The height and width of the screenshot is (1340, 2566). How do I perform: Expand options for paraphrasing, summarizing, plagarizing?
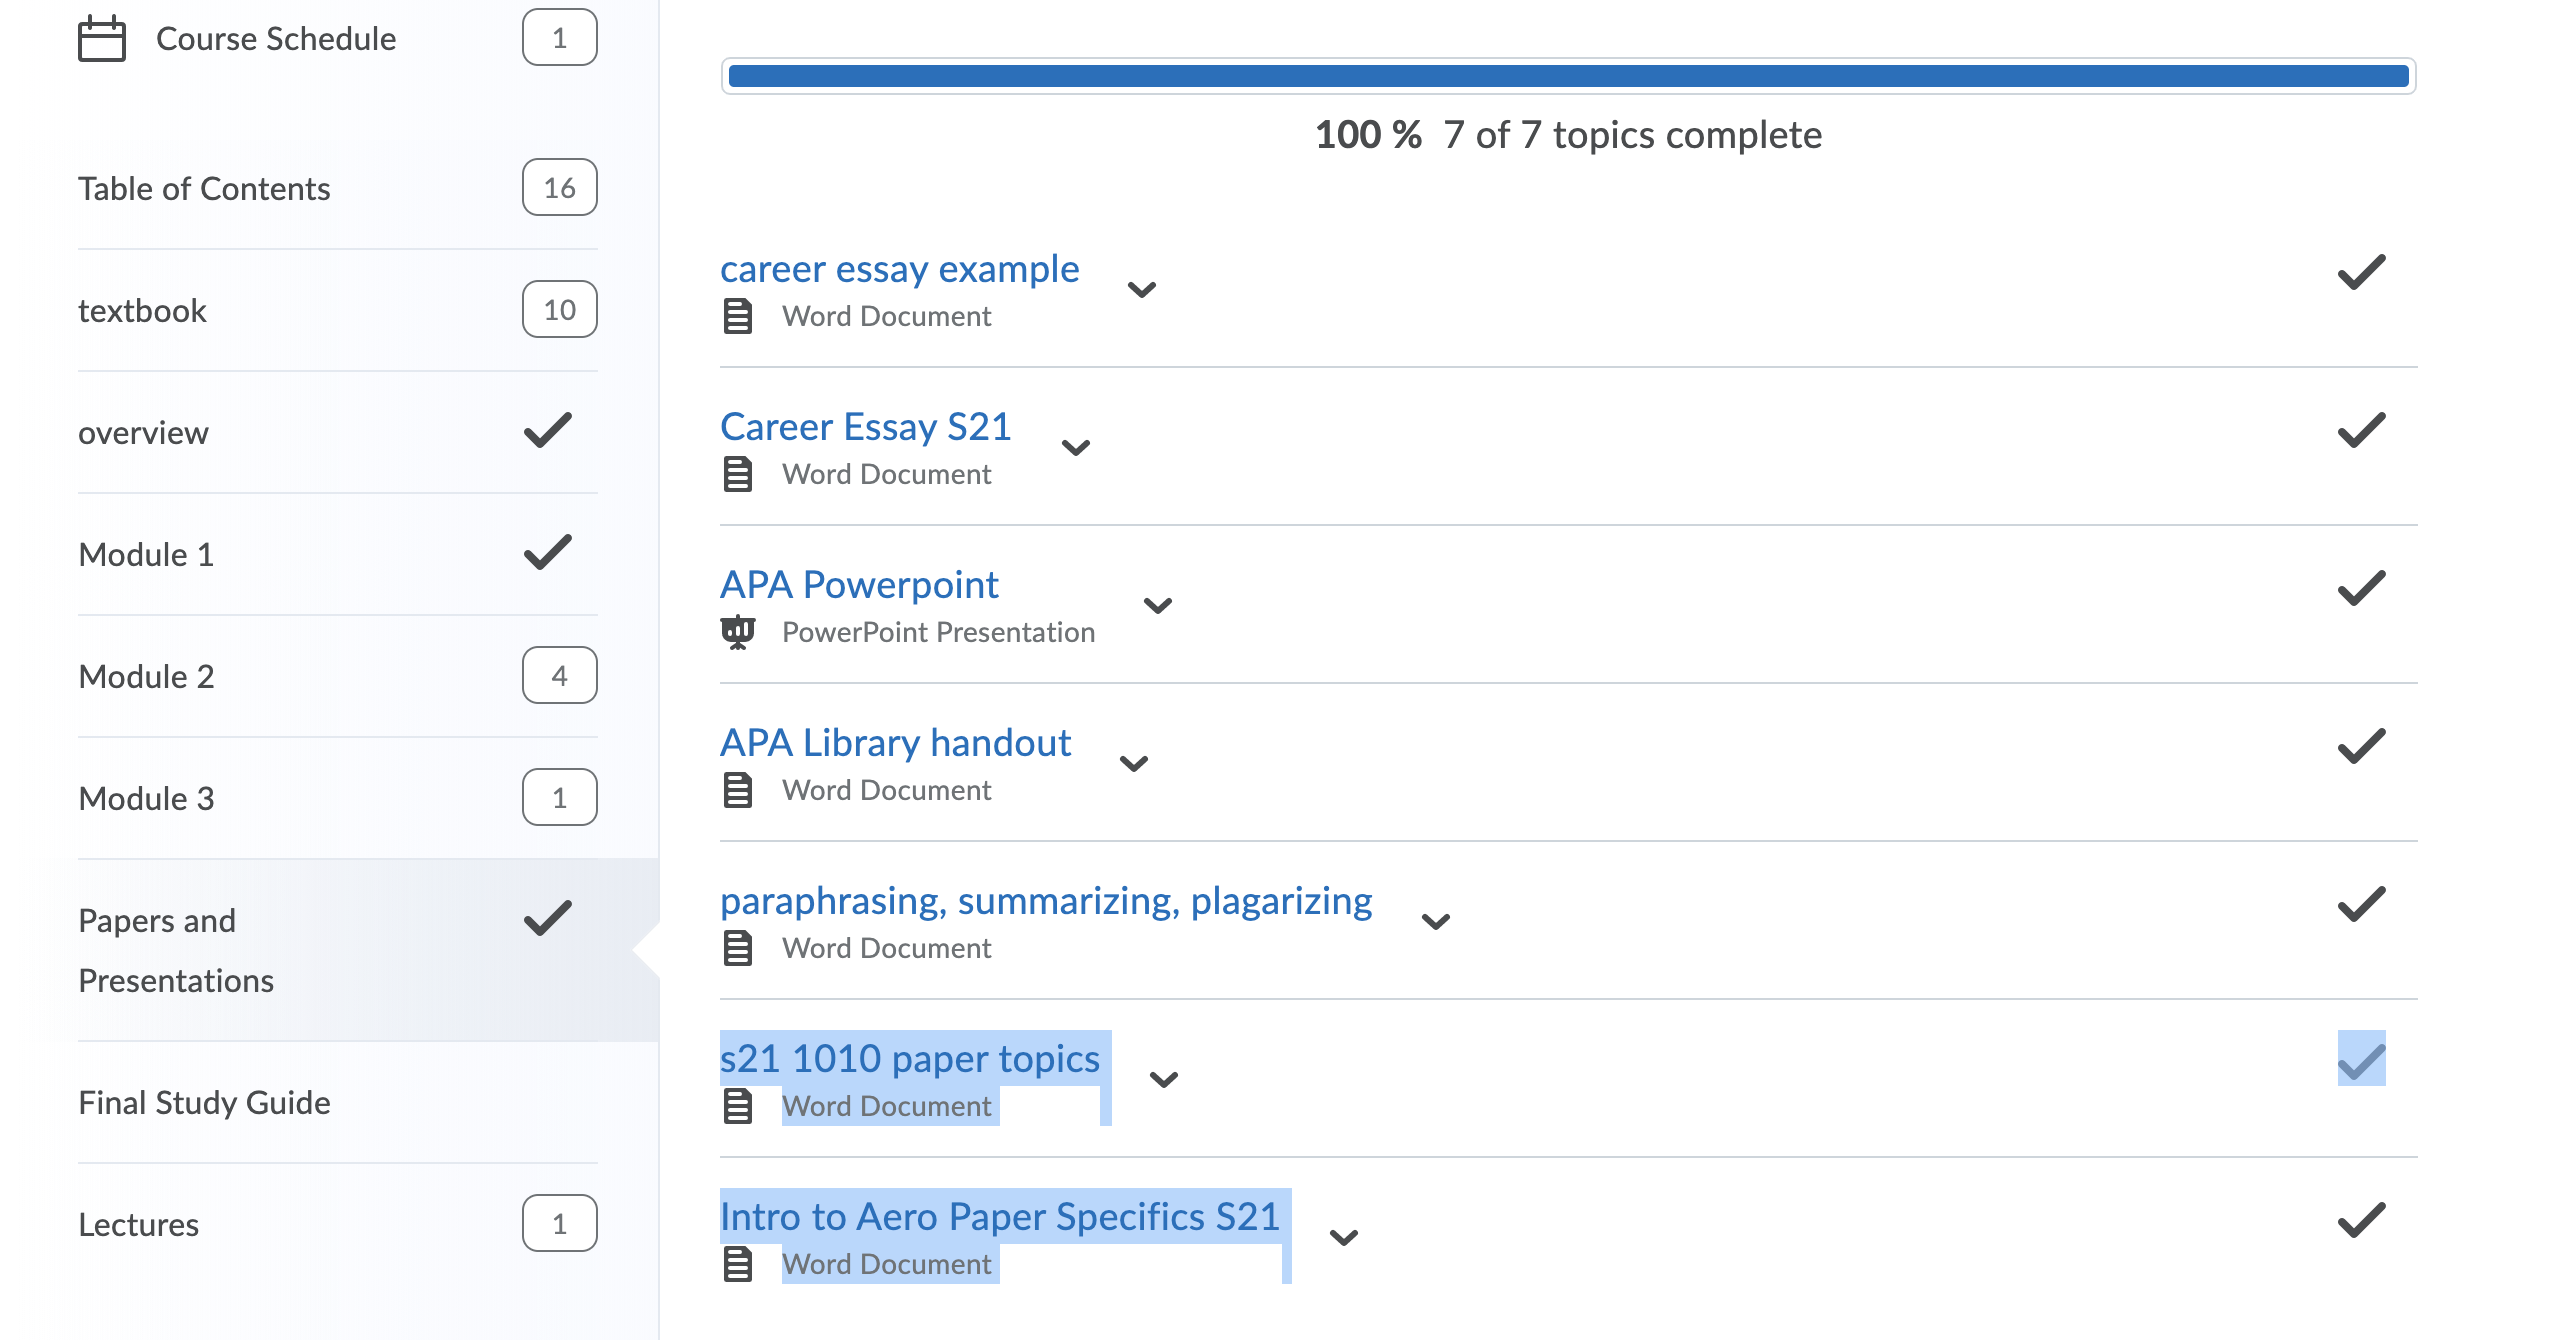[x=1436, y=921]
